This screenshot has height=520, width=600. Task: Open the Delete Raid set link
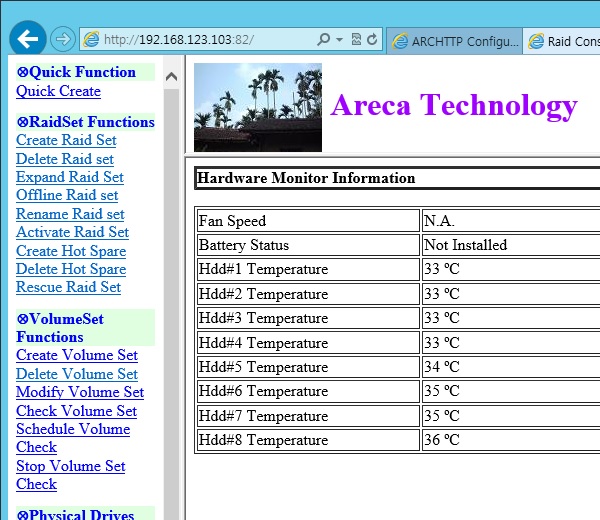(65, 159)
